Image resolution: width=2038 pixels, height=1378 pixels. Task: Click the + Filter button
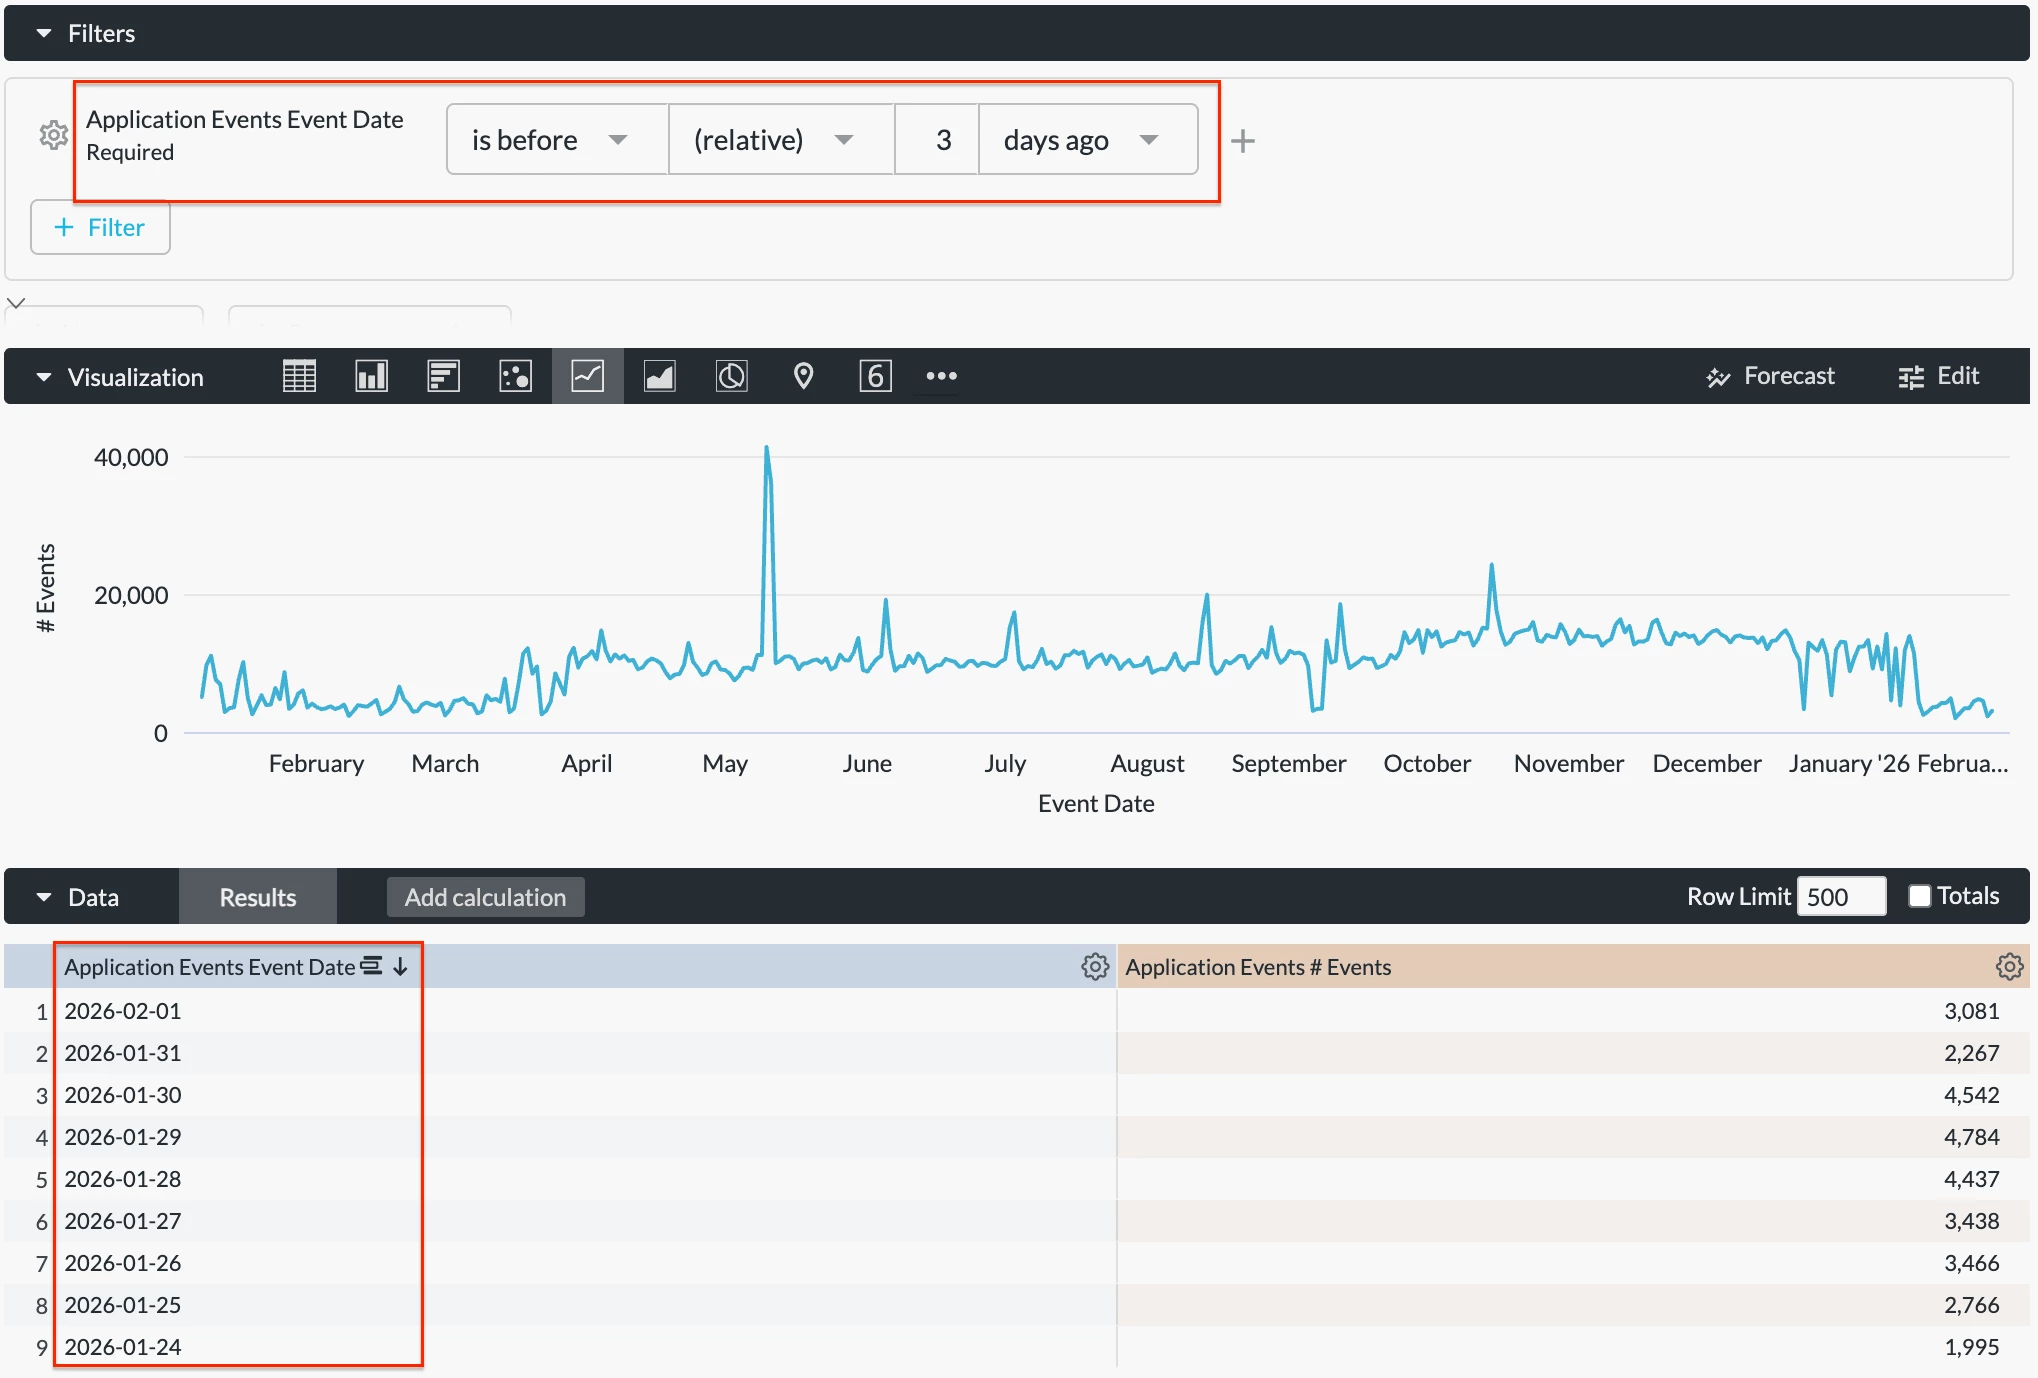(x=100, y=227)
